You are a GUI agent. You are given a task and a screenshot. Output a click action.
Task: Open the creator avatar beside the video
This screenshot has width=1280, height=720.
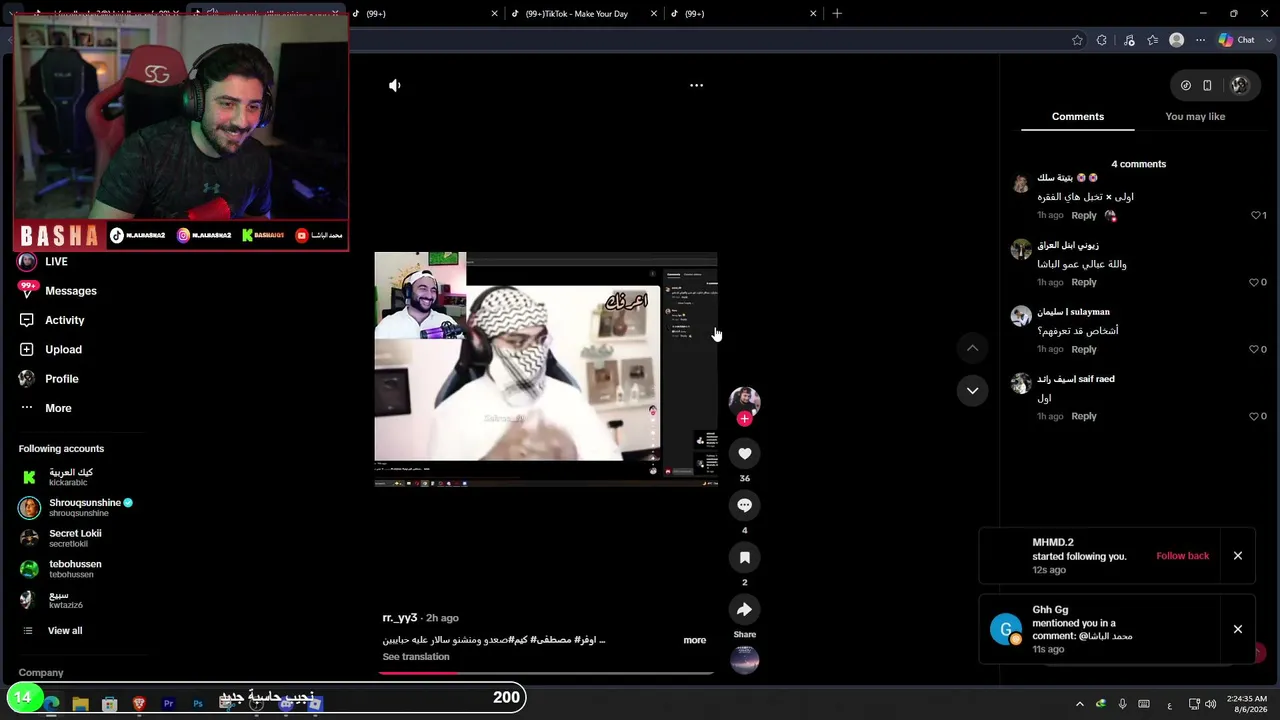[x=744, y=401]
